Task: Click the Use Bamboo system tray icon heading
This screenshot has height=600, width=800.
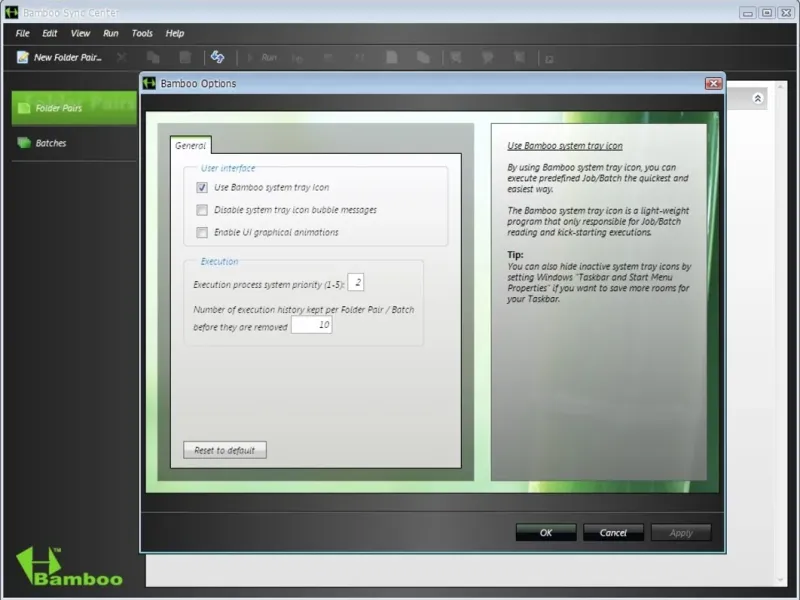Action: click(x=565, y=146)
